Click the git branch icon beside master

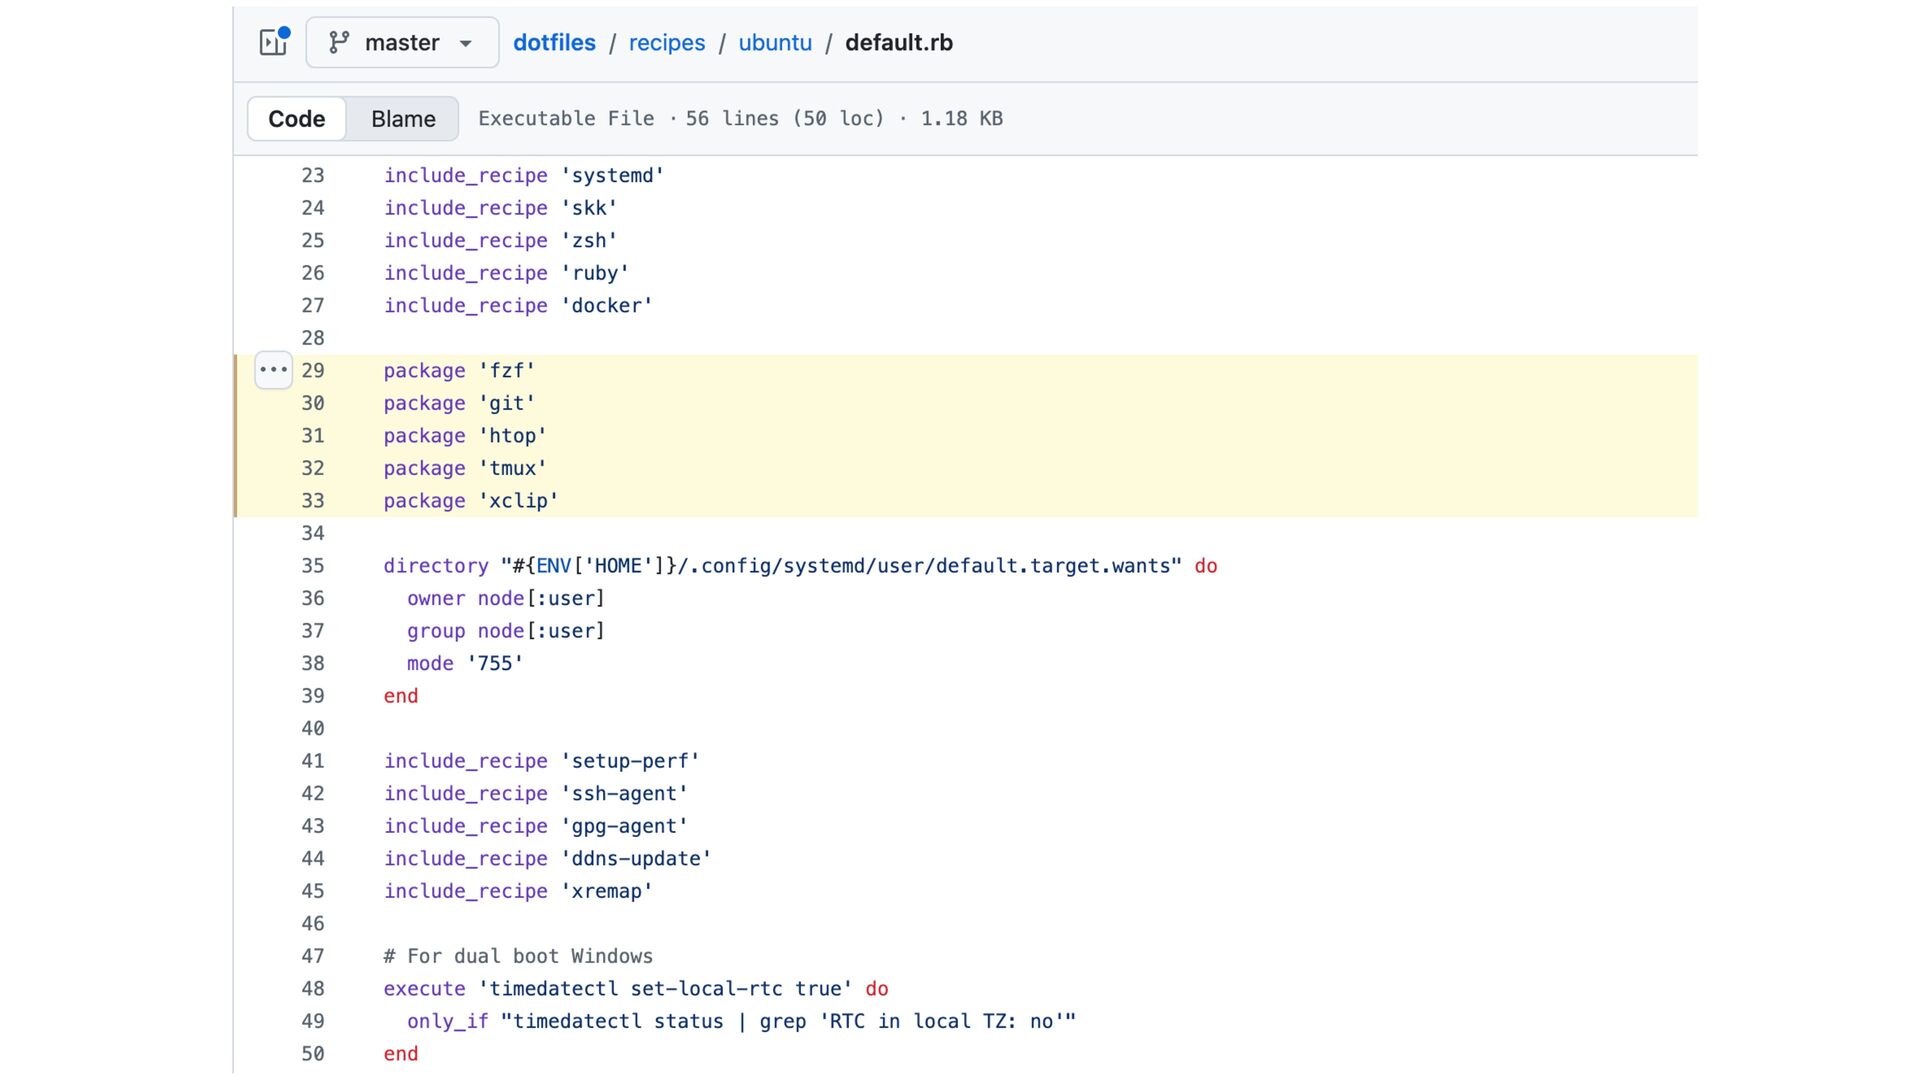[x=339, y=42]
